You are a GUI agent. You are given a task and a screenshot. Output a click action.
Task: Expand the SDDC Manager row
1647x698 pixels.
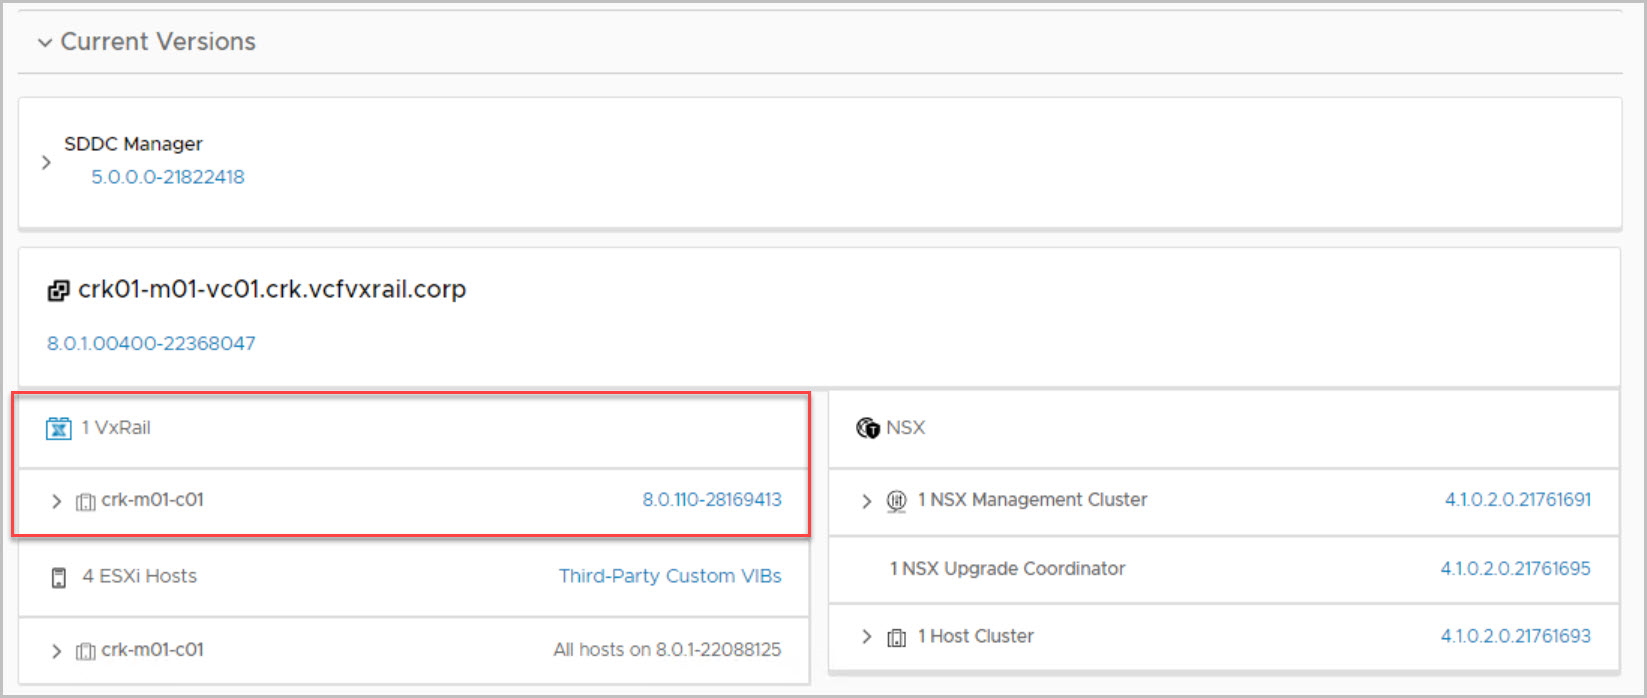46,162
